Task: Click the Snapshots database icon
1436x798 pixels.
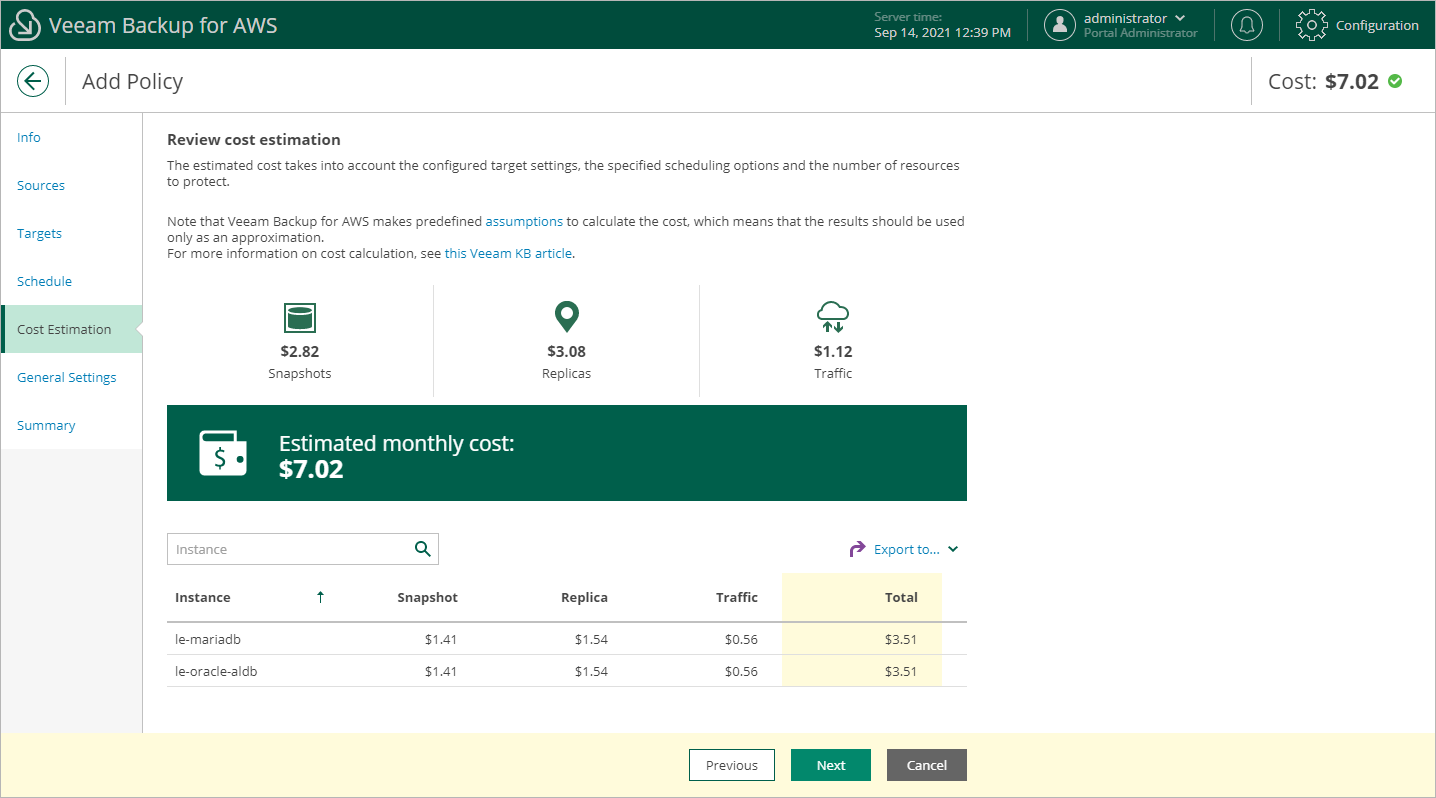Action: (x=300, y=318)
